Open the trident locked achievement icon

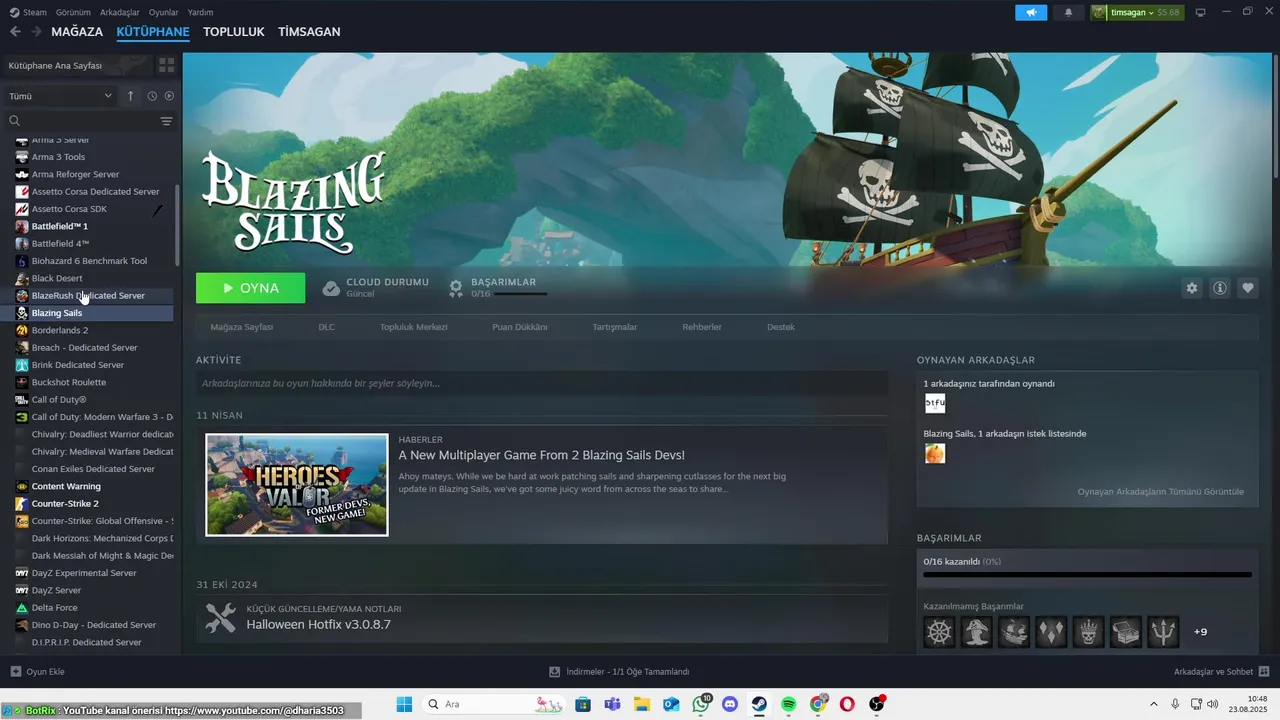pos(1163,632)
